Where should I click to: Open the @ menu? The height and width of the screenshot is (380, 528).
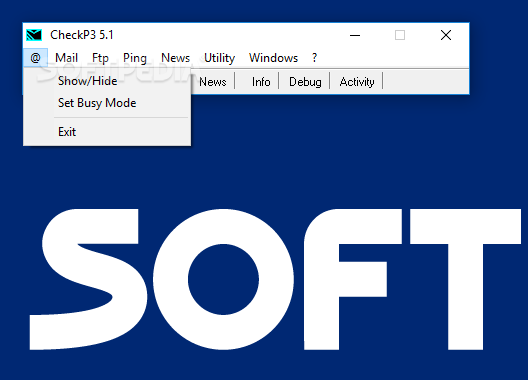tap(35, 58)
